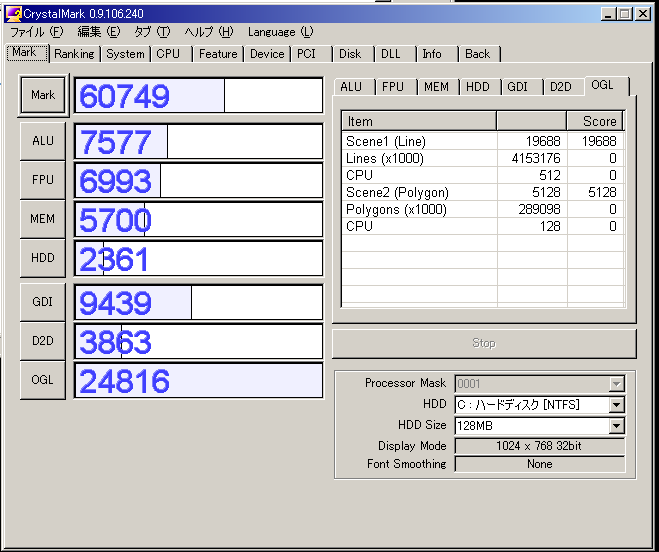Switch to the System tab
This screenshot has width=659, height=552.
point(125,54)
